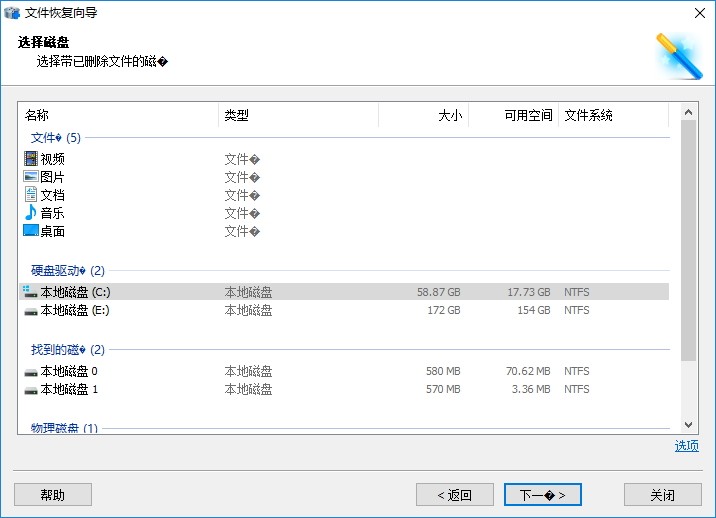Collapse the 文件夹 (5) group header
The width and height of the screenshot is (716, 518).
[x=56, y=137]
